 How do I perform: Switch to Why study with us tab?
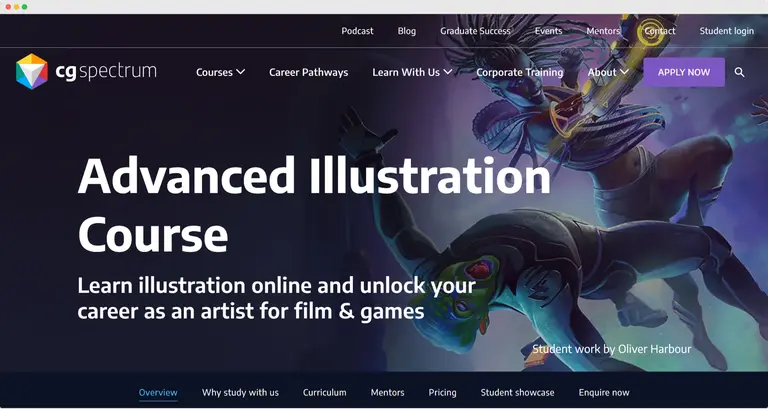(240, 392)
